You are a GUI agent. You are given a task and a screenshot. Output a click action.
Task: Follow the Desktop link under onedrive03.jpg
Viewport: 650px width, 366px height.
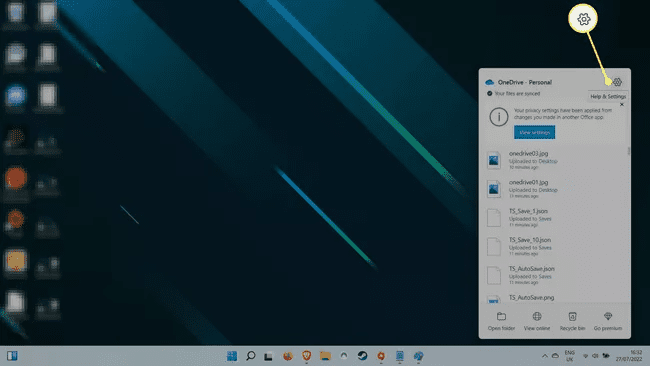tap(548, 161)
